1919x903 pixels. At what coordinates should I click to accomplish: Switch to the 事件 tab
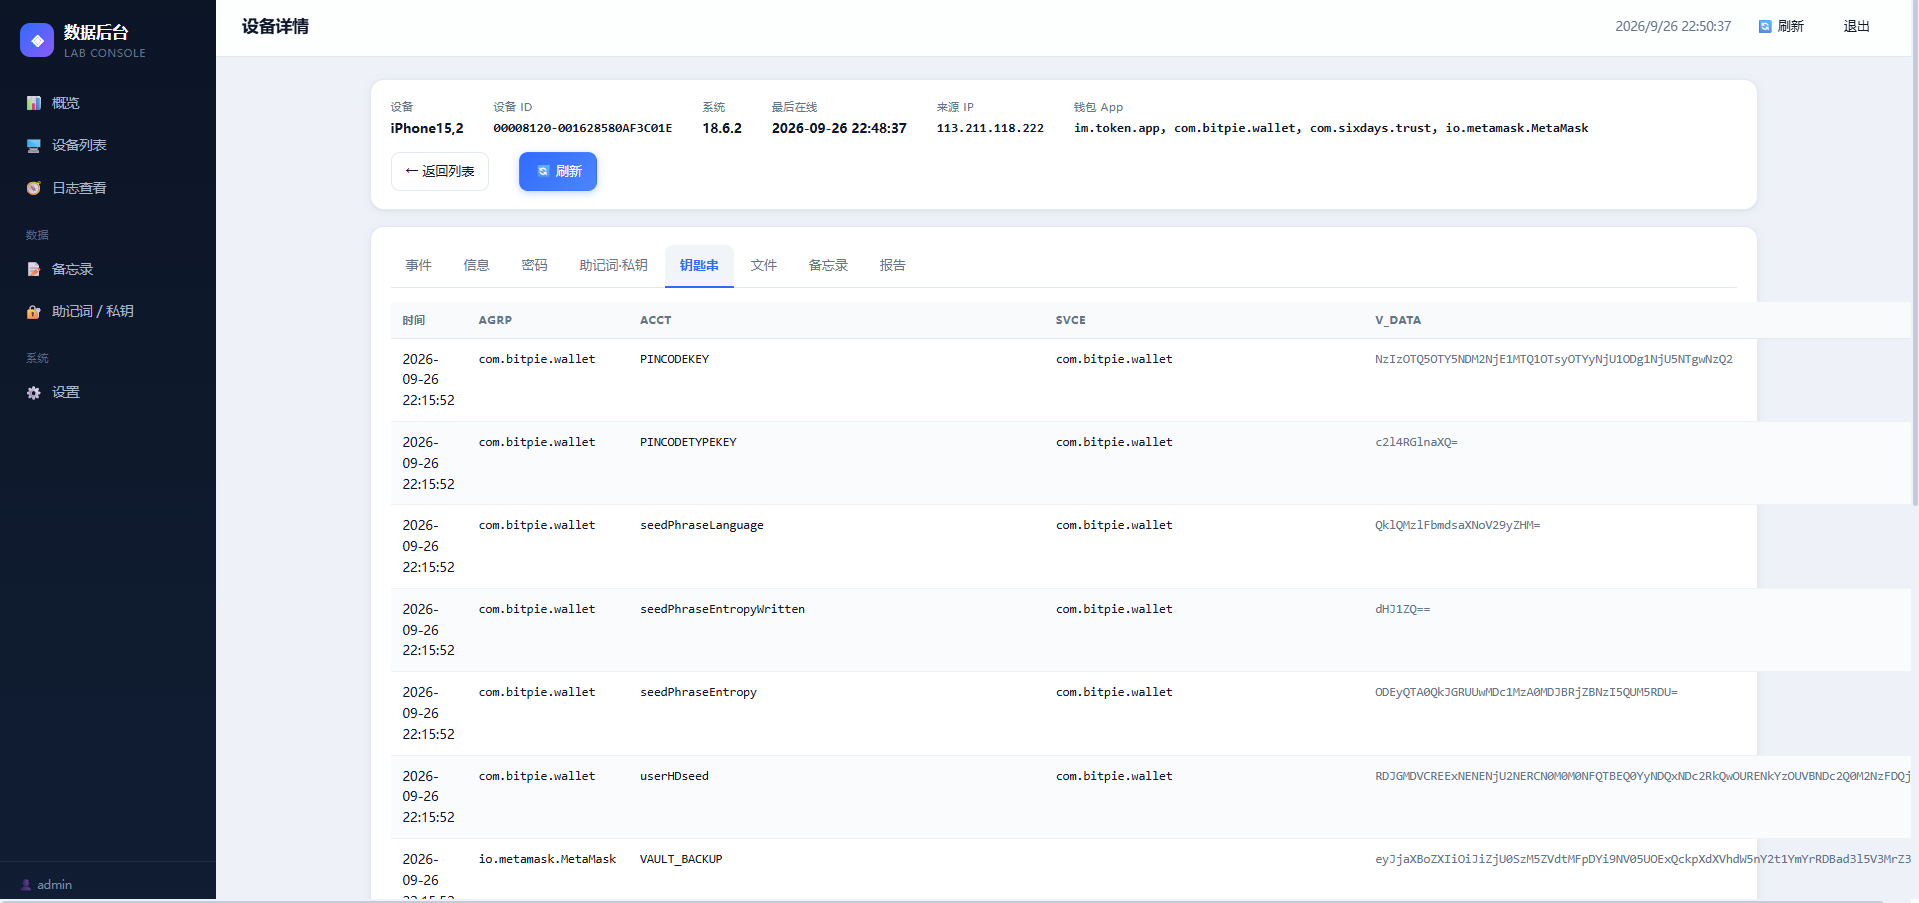click(x=419, y=265)
